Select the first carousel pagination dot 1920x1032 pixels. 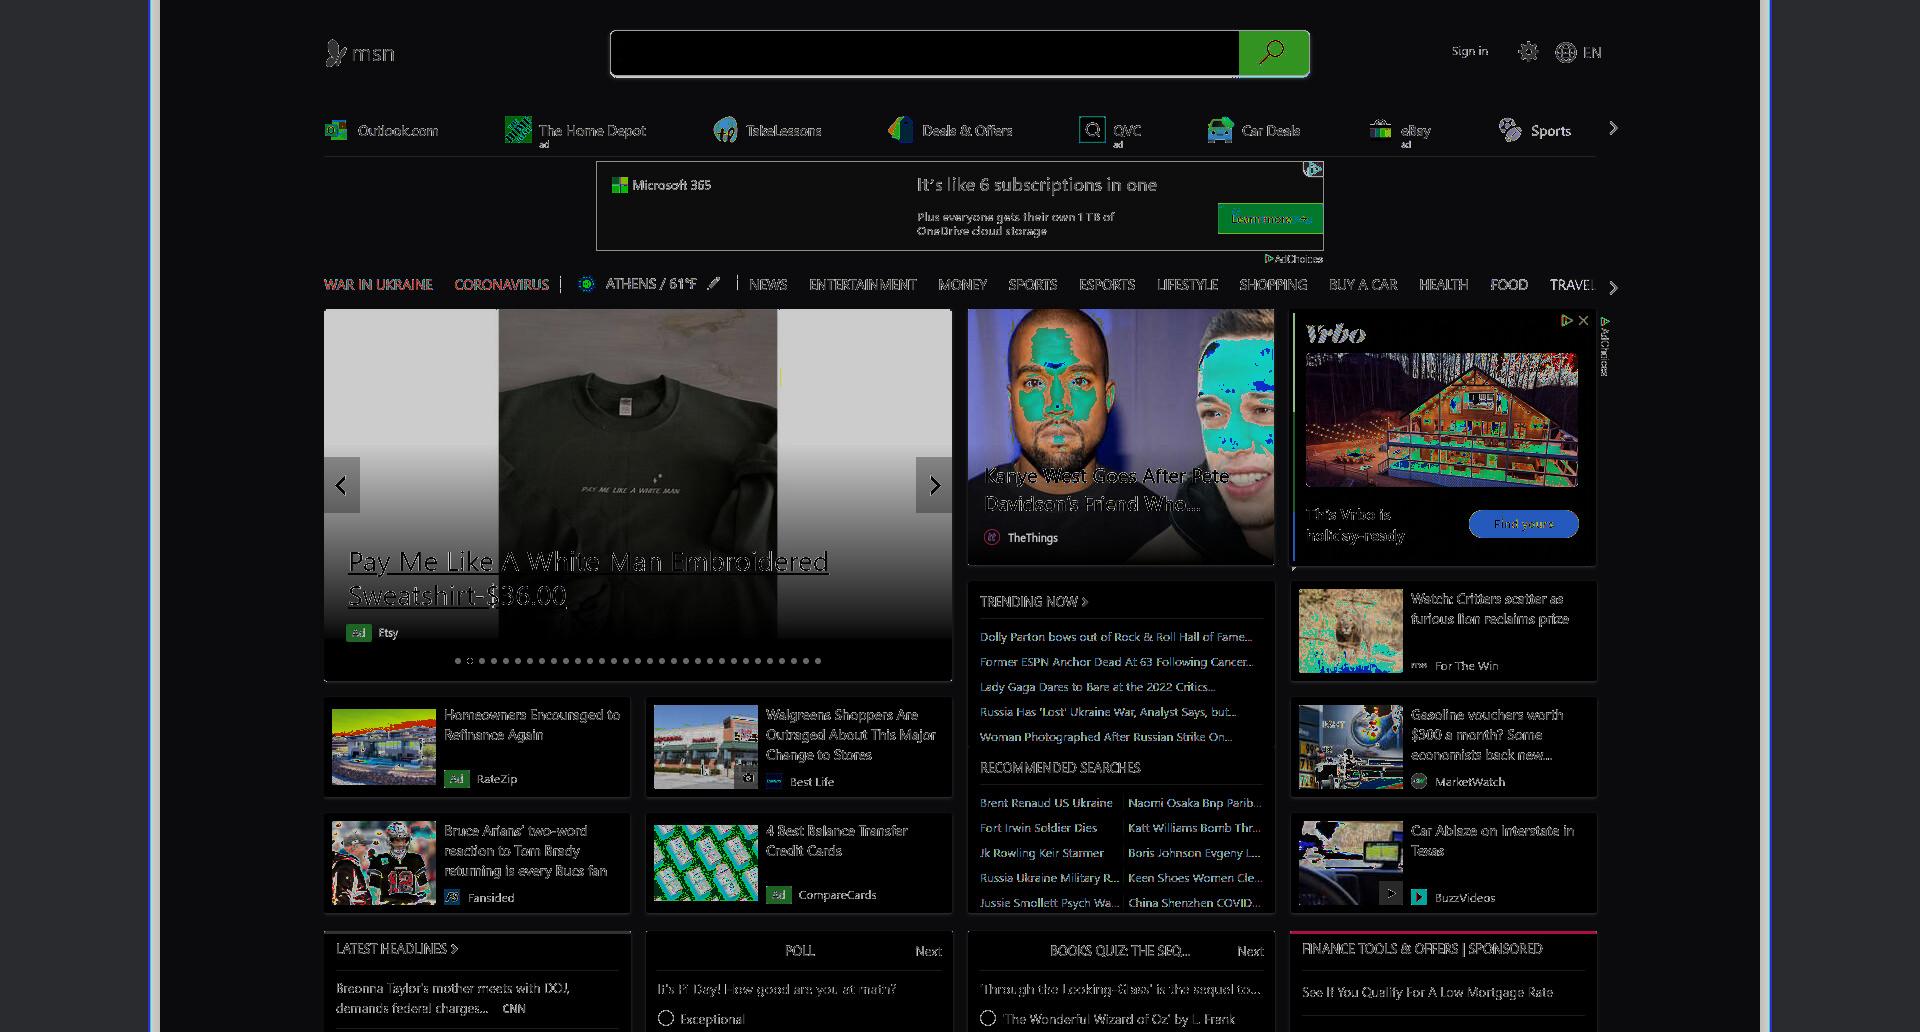click(458, 660)
